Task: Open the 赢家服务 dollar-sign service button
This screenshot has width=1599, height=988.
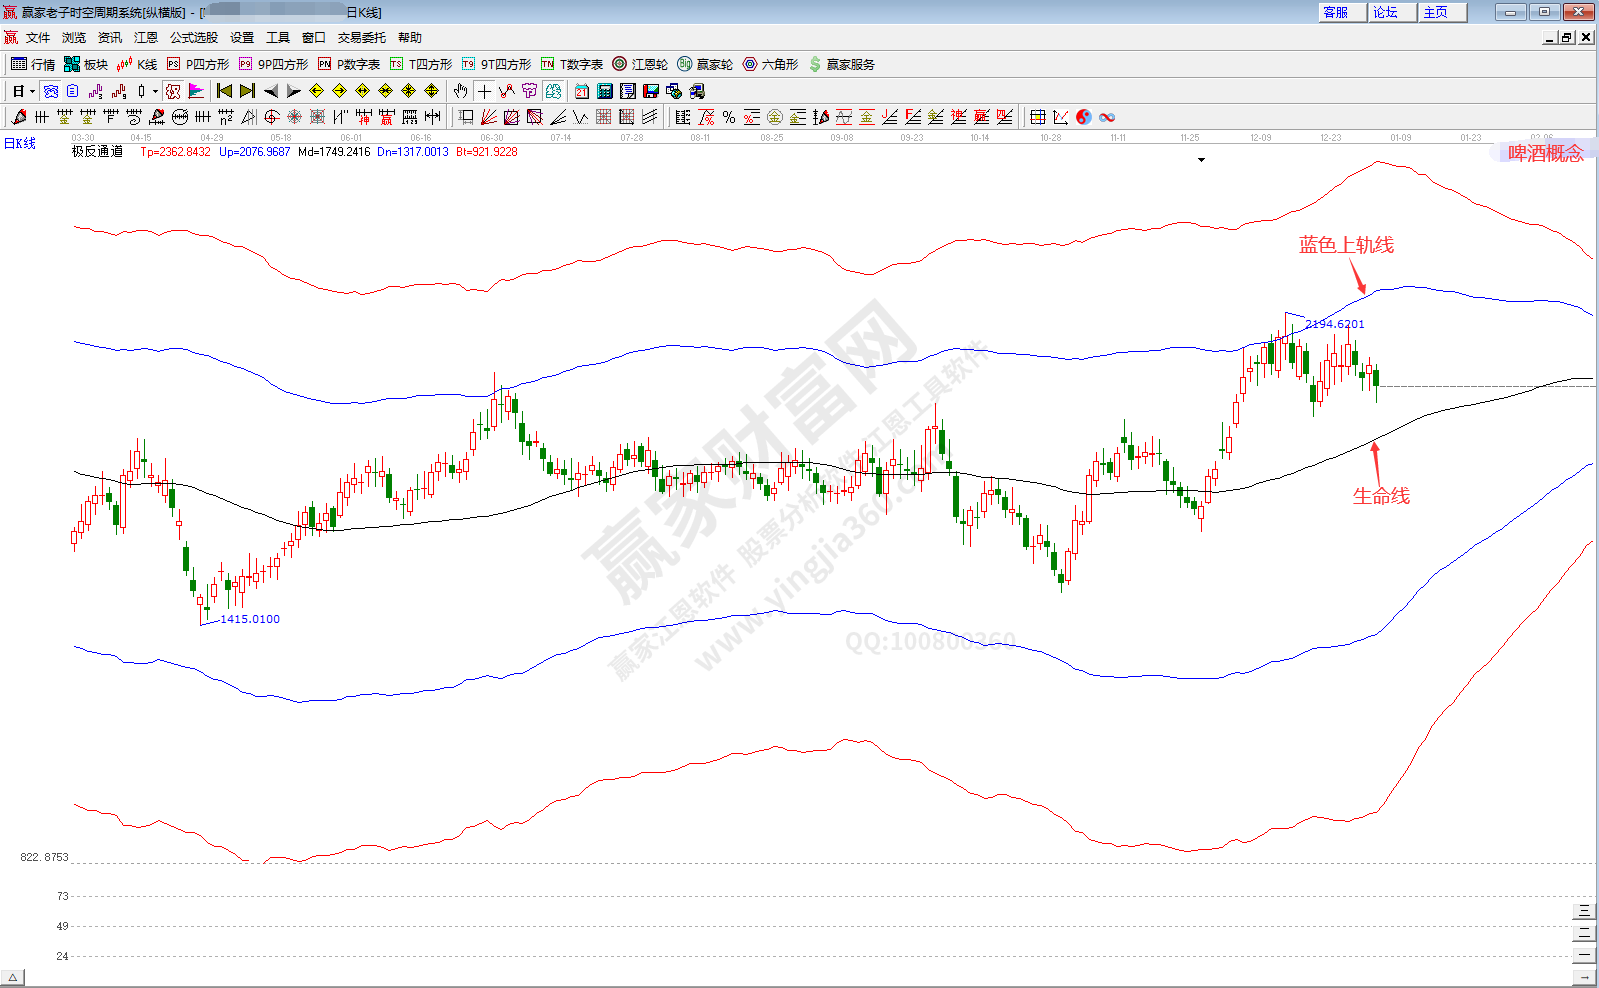Action: click(841, 64)
